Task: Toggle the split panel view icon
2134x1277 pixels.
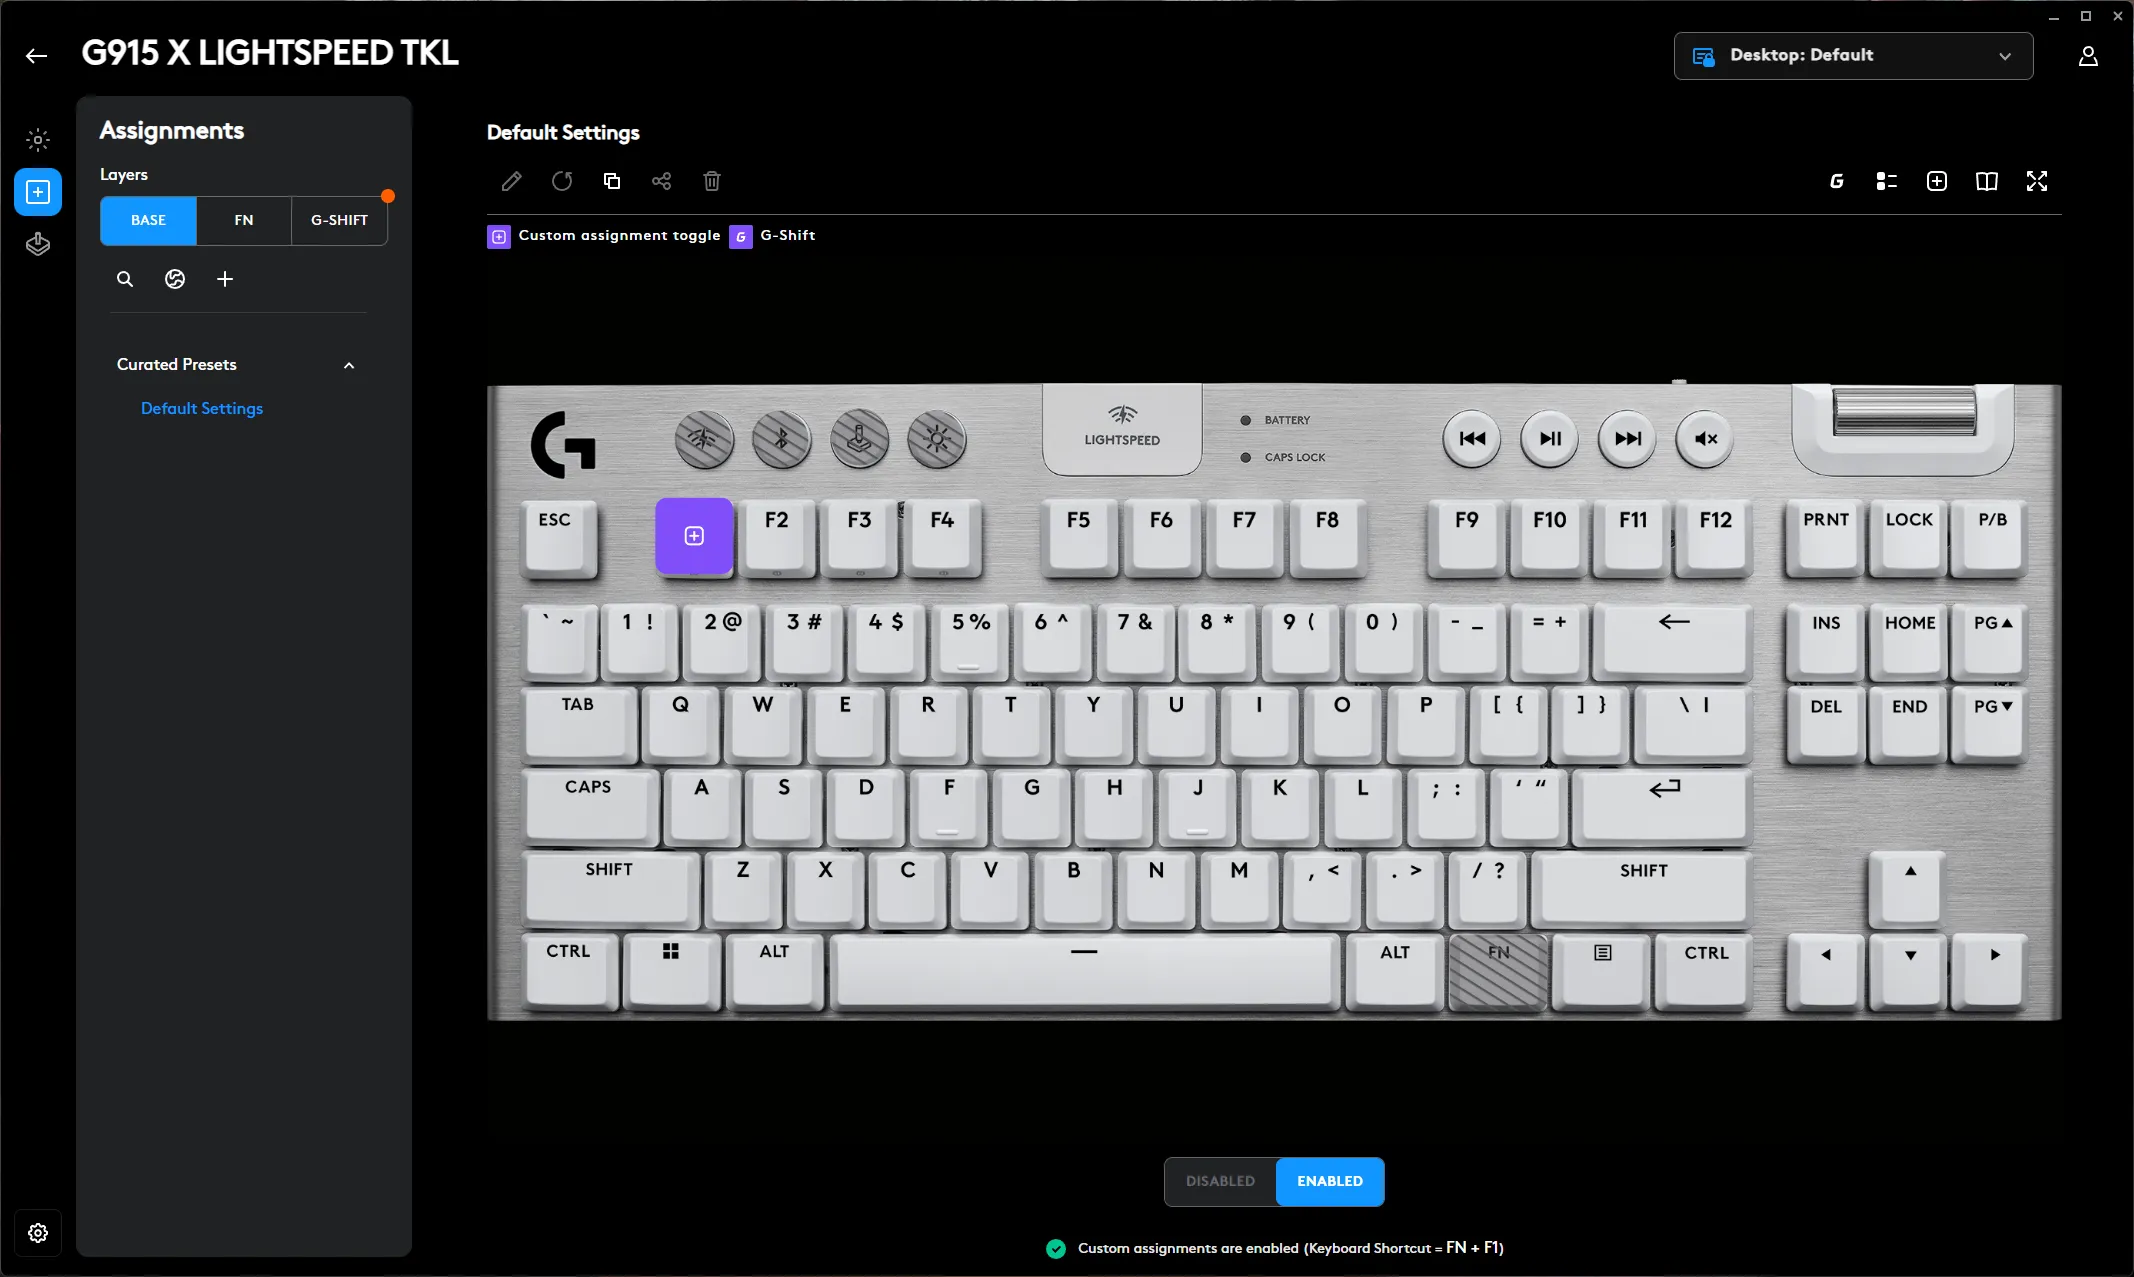Action: point(1987,181)
